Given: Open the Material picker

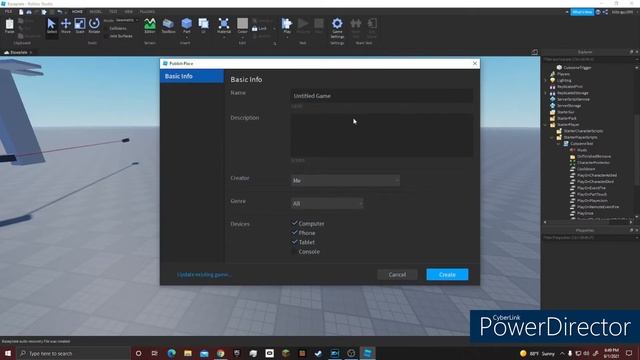Looking at the screenshot, I should tap(224, 26).
